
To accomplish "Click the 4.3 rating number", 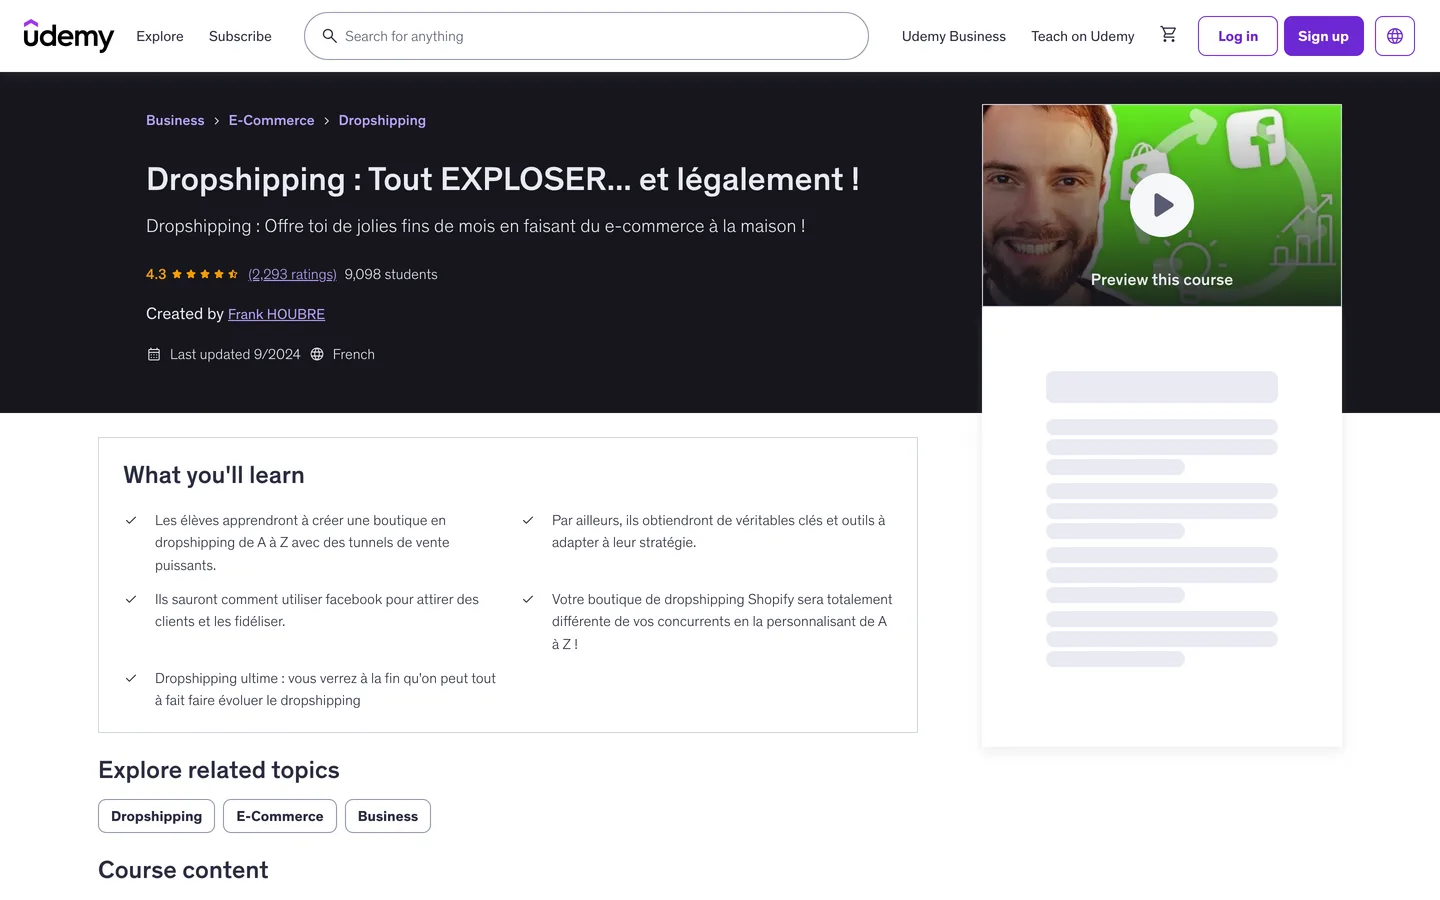I will (156, 274).
